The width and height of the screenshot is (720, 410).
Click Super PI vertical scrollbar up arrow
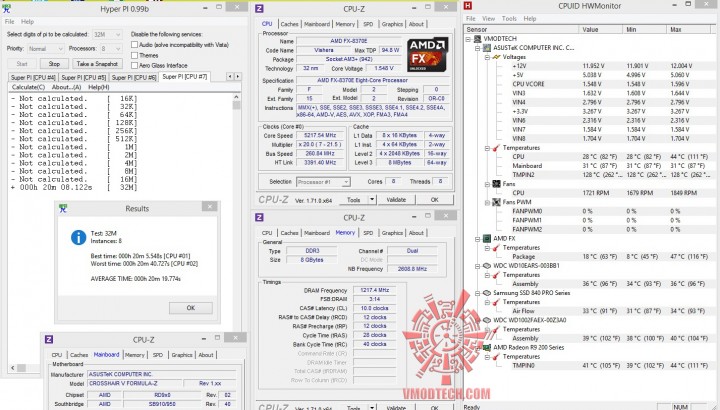pyautogui.click(x=236, y=97)
